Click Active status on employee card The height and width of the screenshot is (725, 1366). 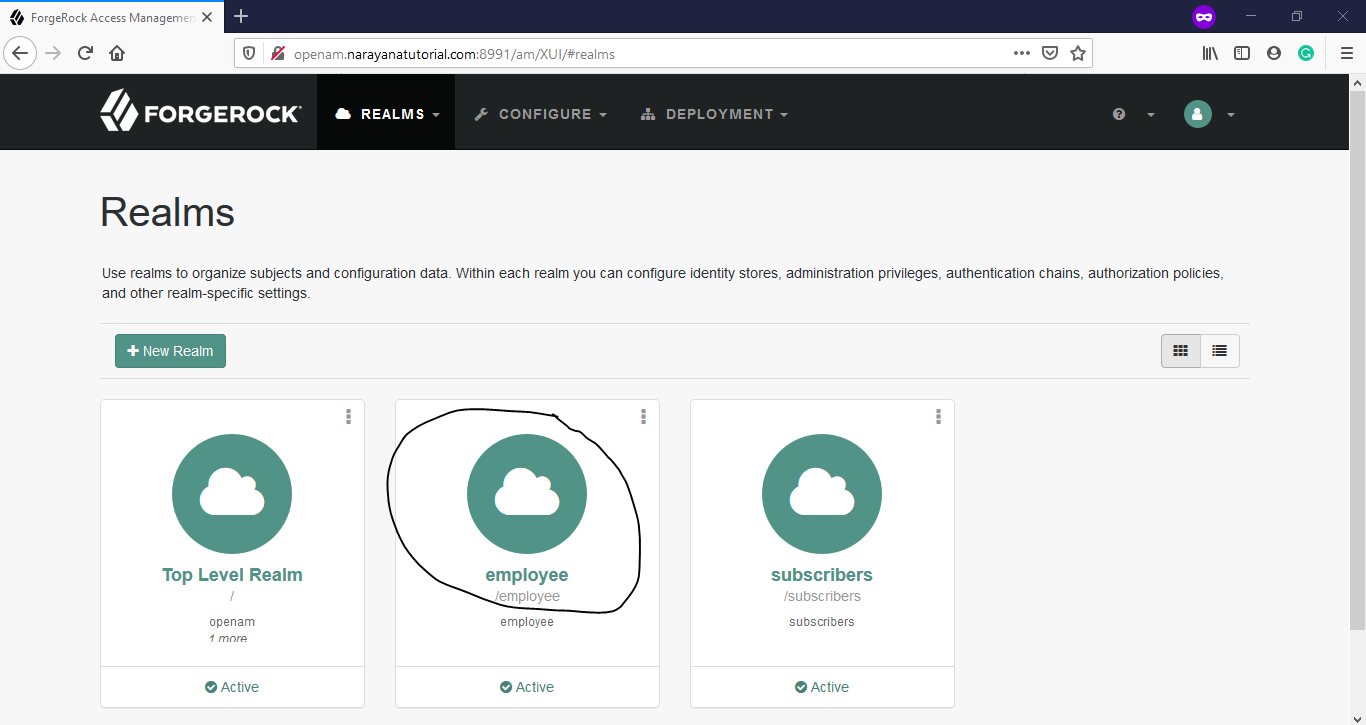click(527, 687)
